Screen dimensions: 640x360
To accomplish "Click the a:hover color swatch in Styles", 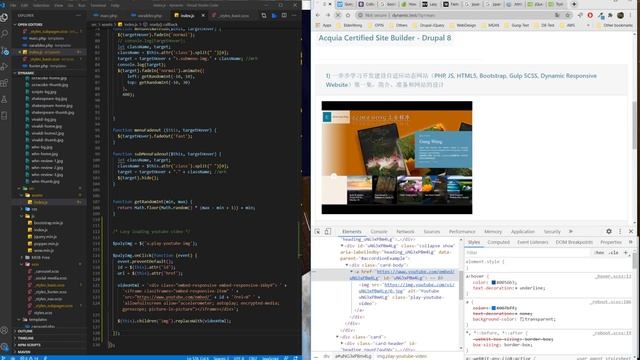I will tap(493, 282).
